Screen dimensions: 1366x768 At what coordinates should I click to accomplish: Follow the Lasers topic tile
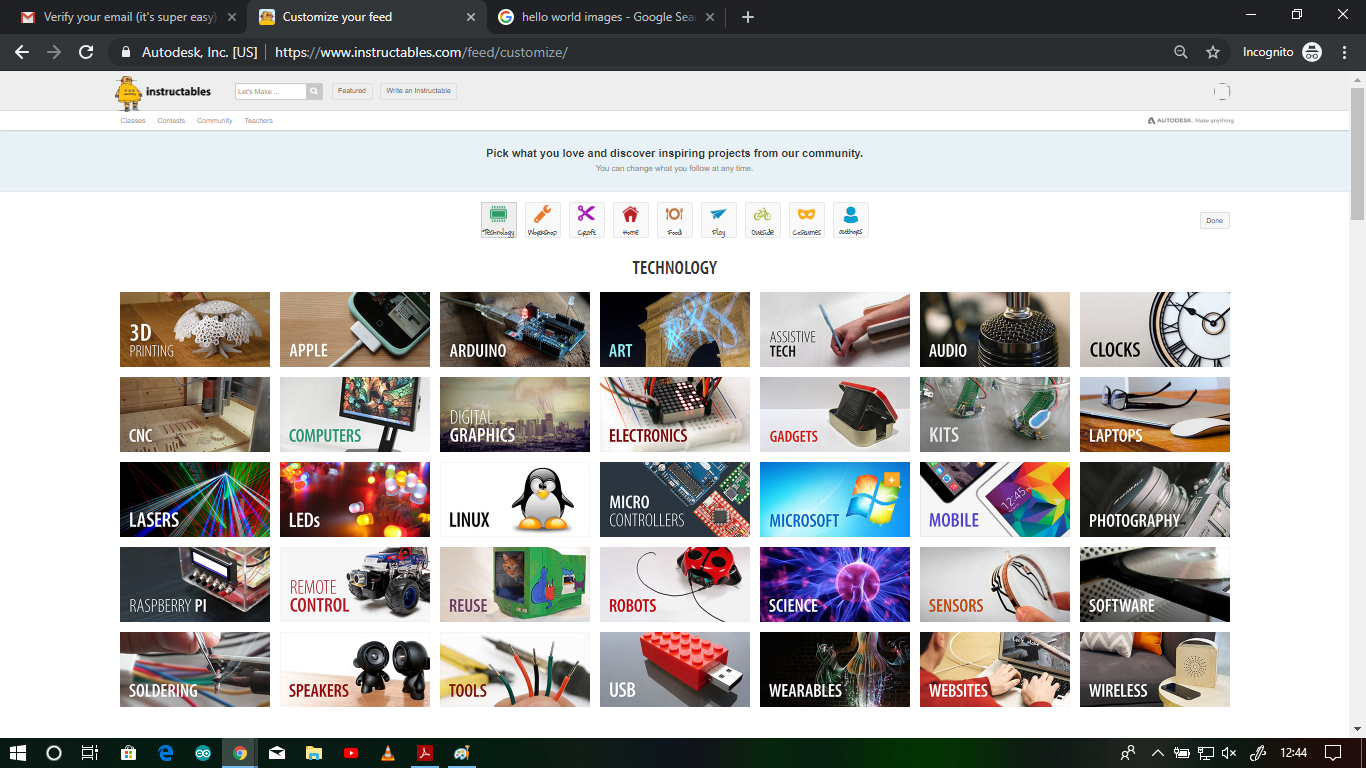195,499
